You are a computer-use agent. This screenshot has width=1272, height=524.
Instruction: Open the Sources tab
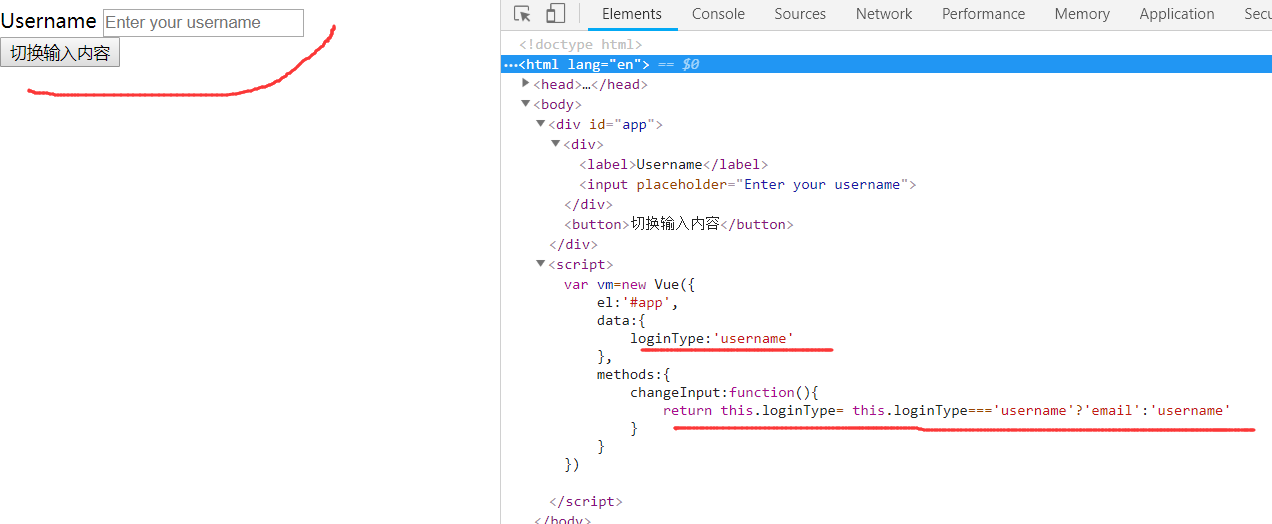tap(800, 14)
